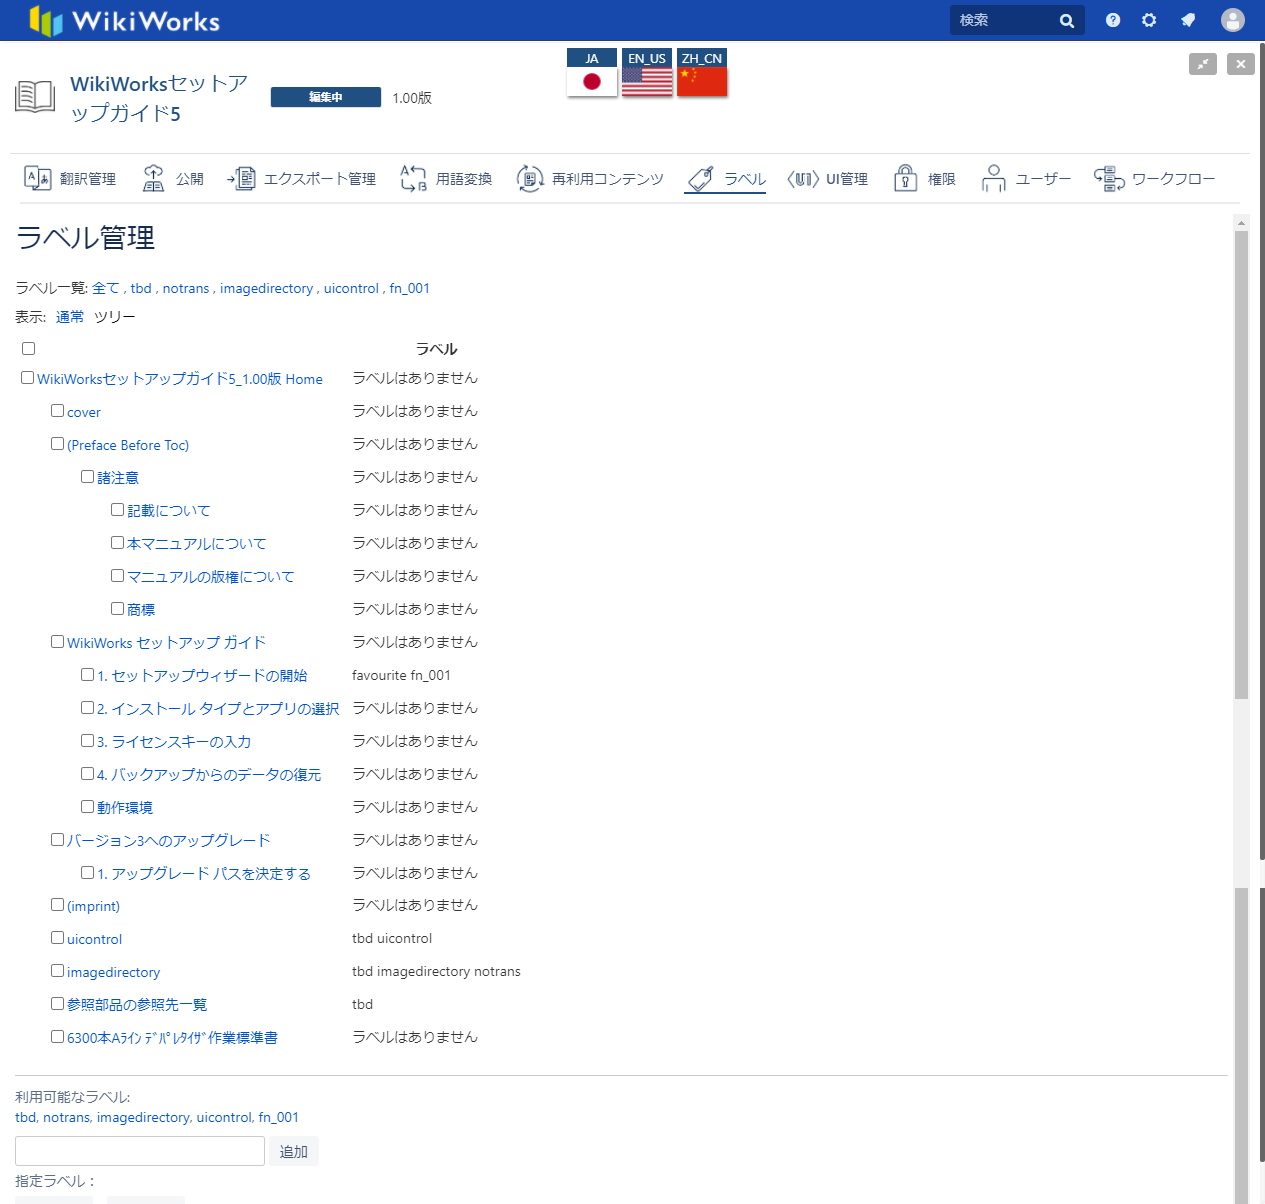Filter the label list by notrans

pos(186,288)
